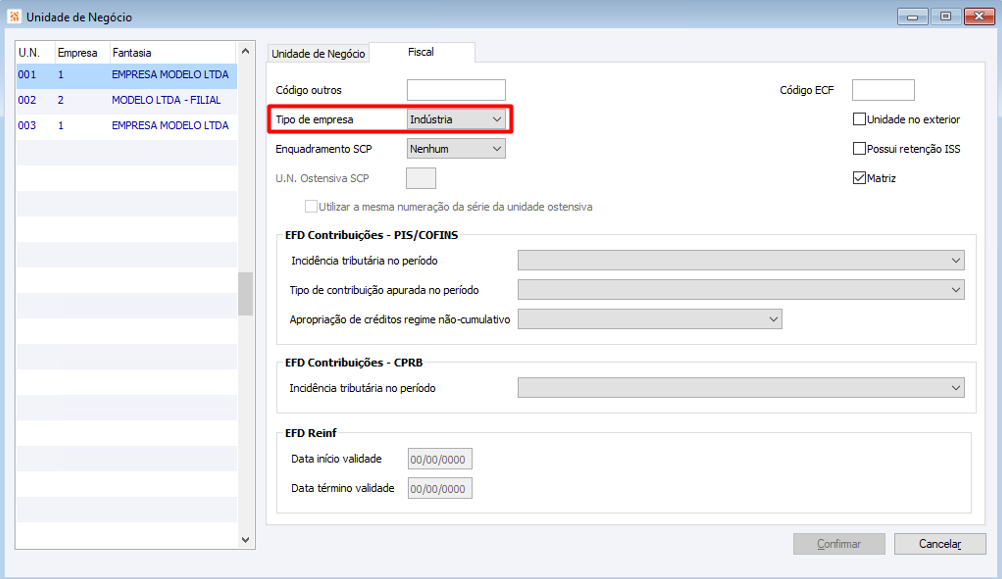The width and height of the screenshot is (1002, 579).
Task: Click the U.N. column header
Action: 35,53
